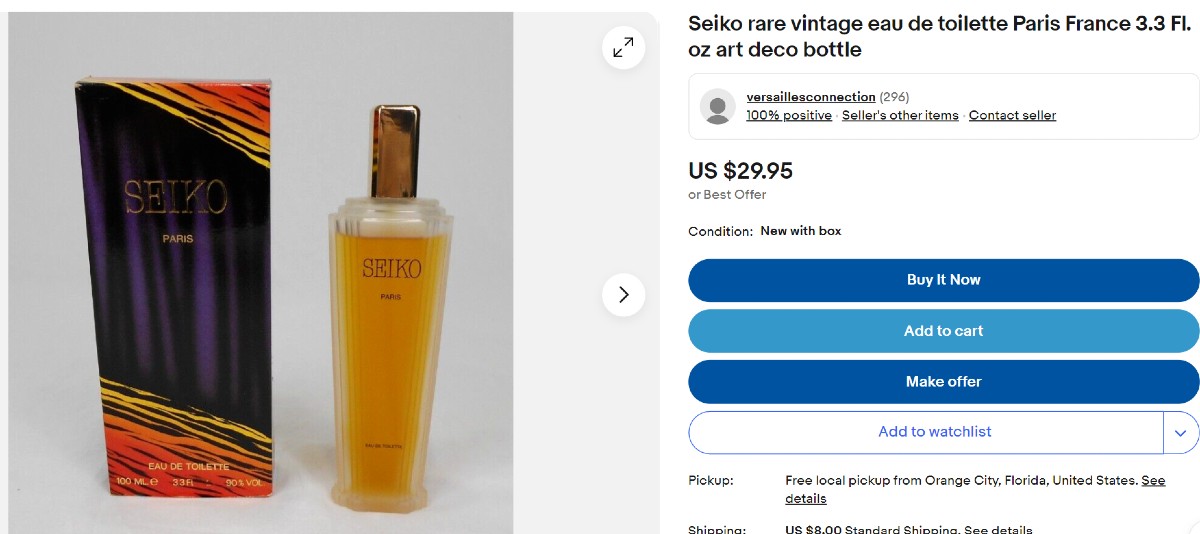Click the Seiko box in the photo

(x=172, y=280)
